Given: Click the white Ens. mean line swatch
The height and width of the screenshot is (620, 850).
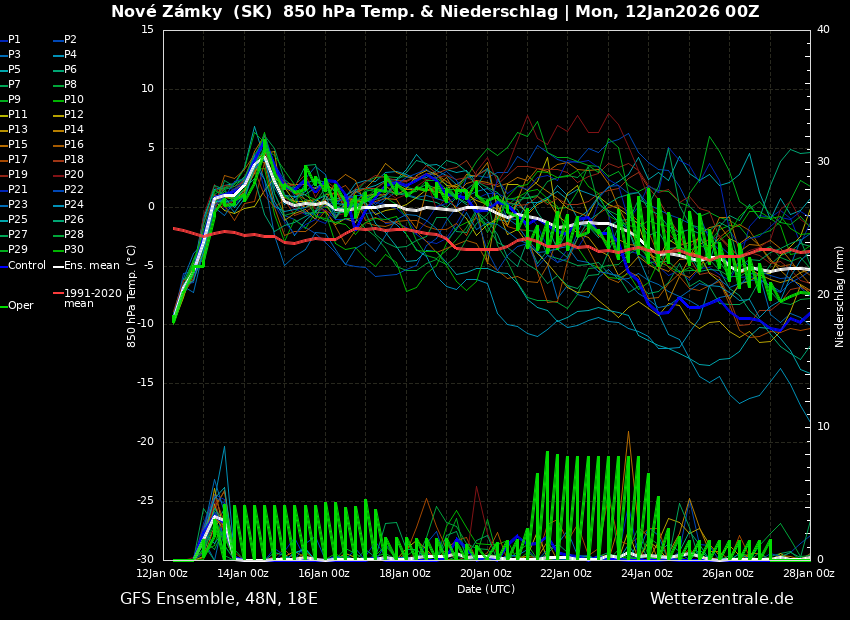Looking at the screenshot, I should point(58,266).
